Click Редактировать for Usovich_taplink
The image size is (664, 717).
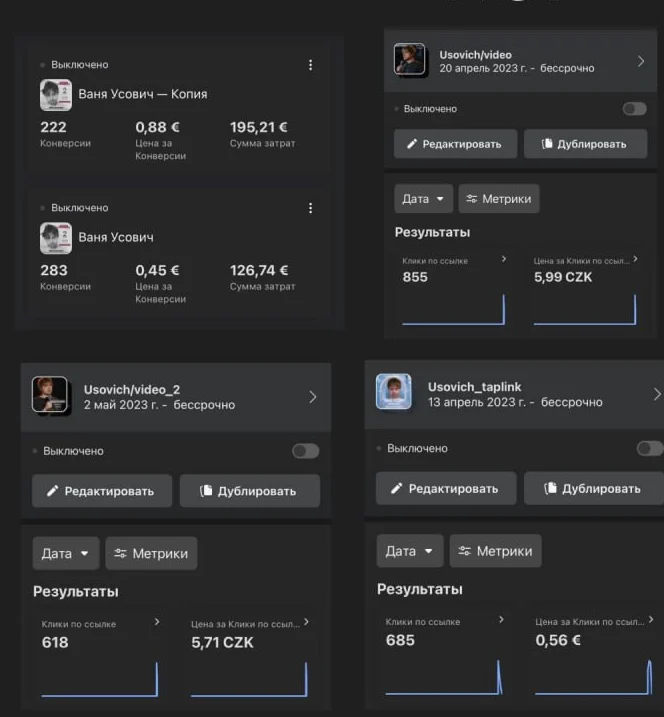coord(446,489)
